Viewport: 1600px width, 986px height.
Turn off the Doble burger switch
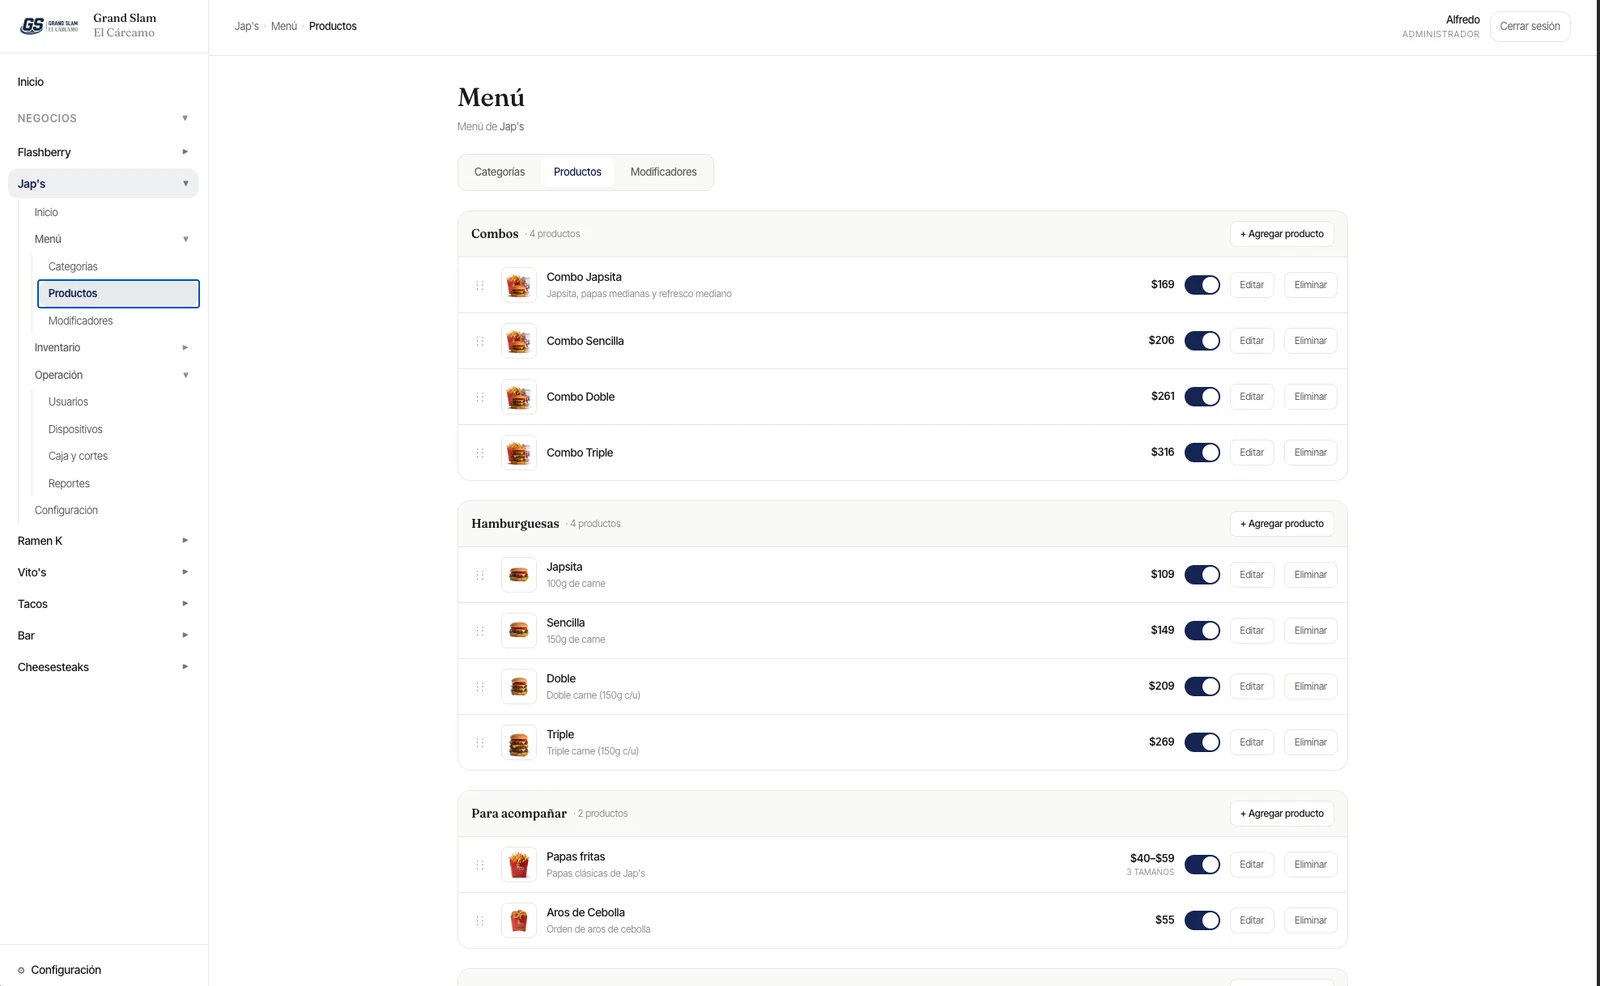[1202, 687]
